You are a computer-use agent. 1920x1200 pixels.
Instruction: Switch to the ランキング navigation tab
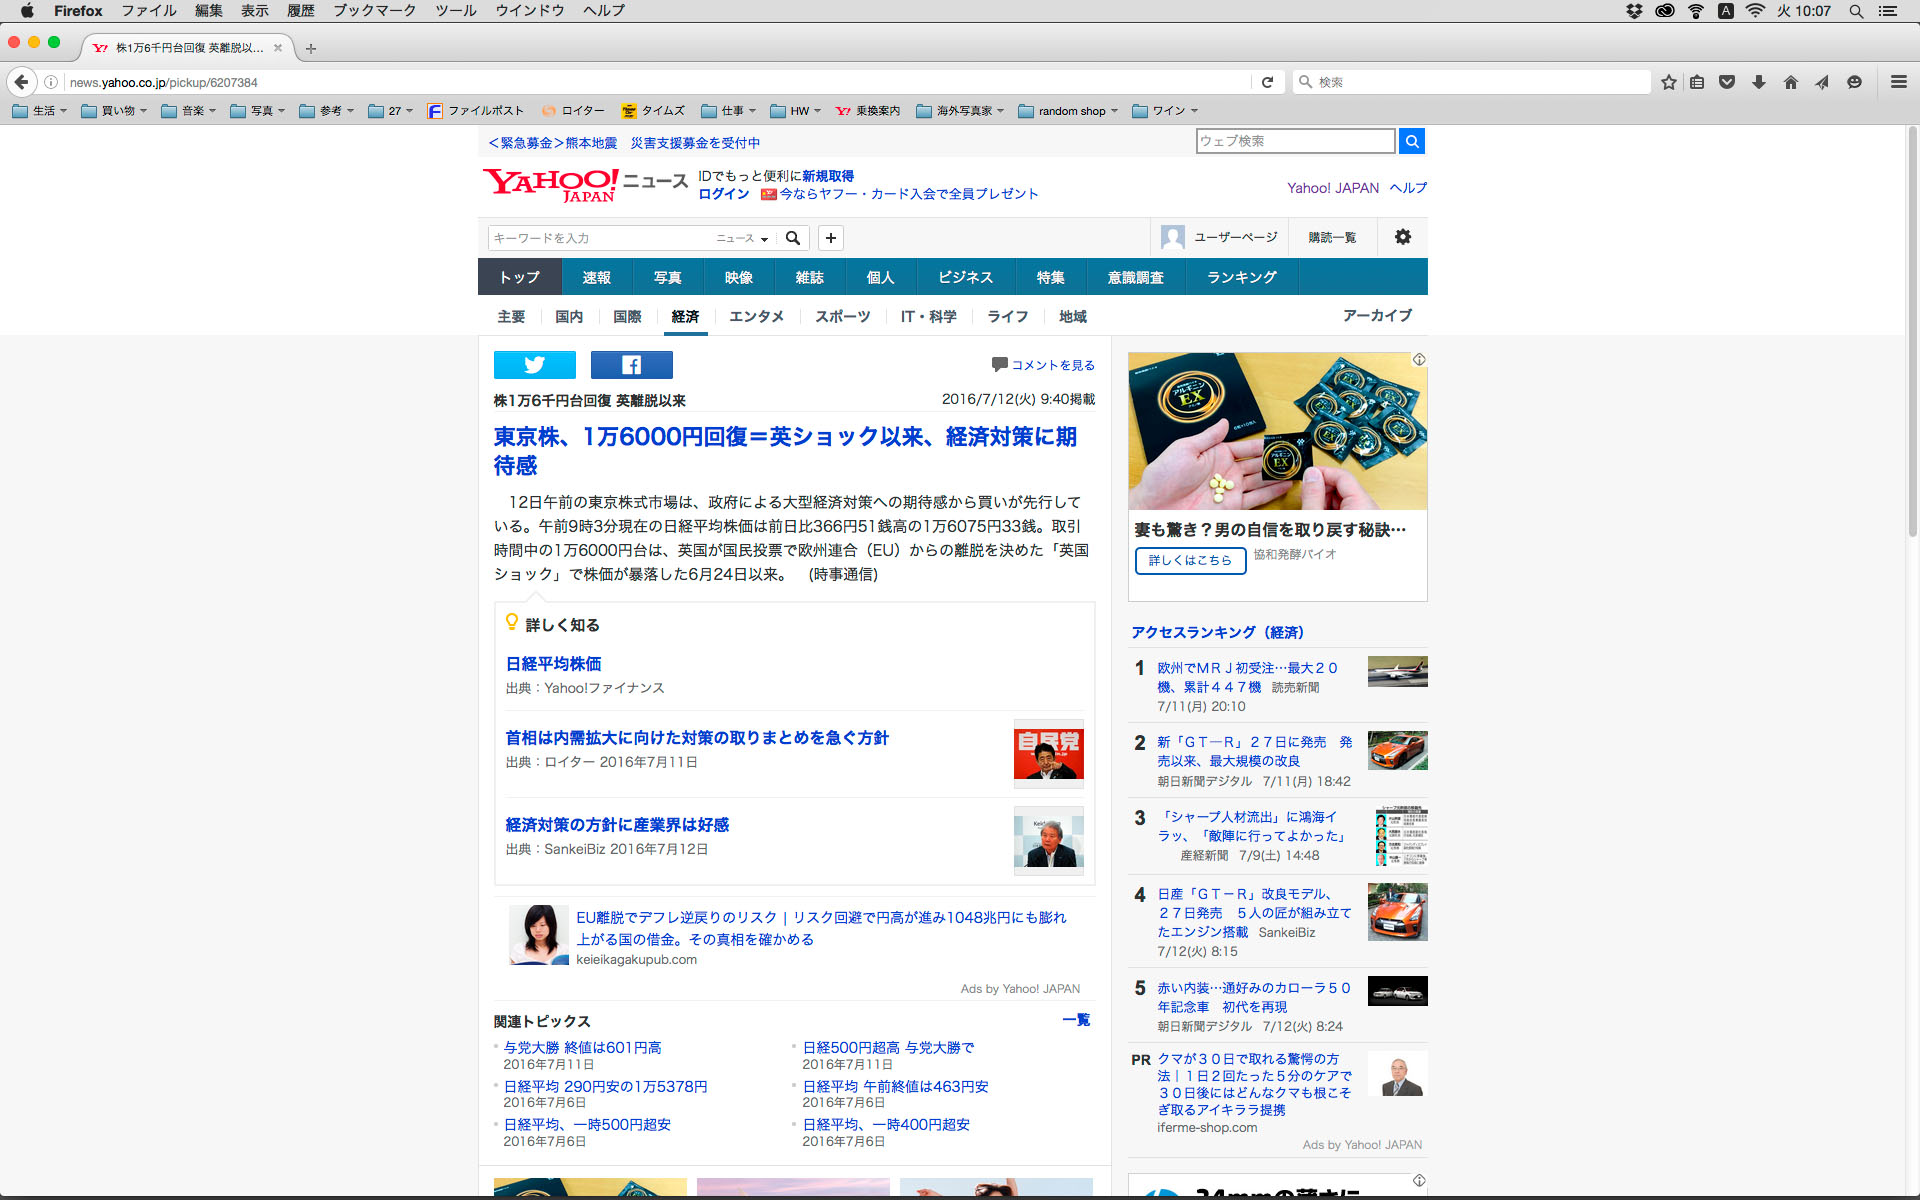[x=1241, y=277]
